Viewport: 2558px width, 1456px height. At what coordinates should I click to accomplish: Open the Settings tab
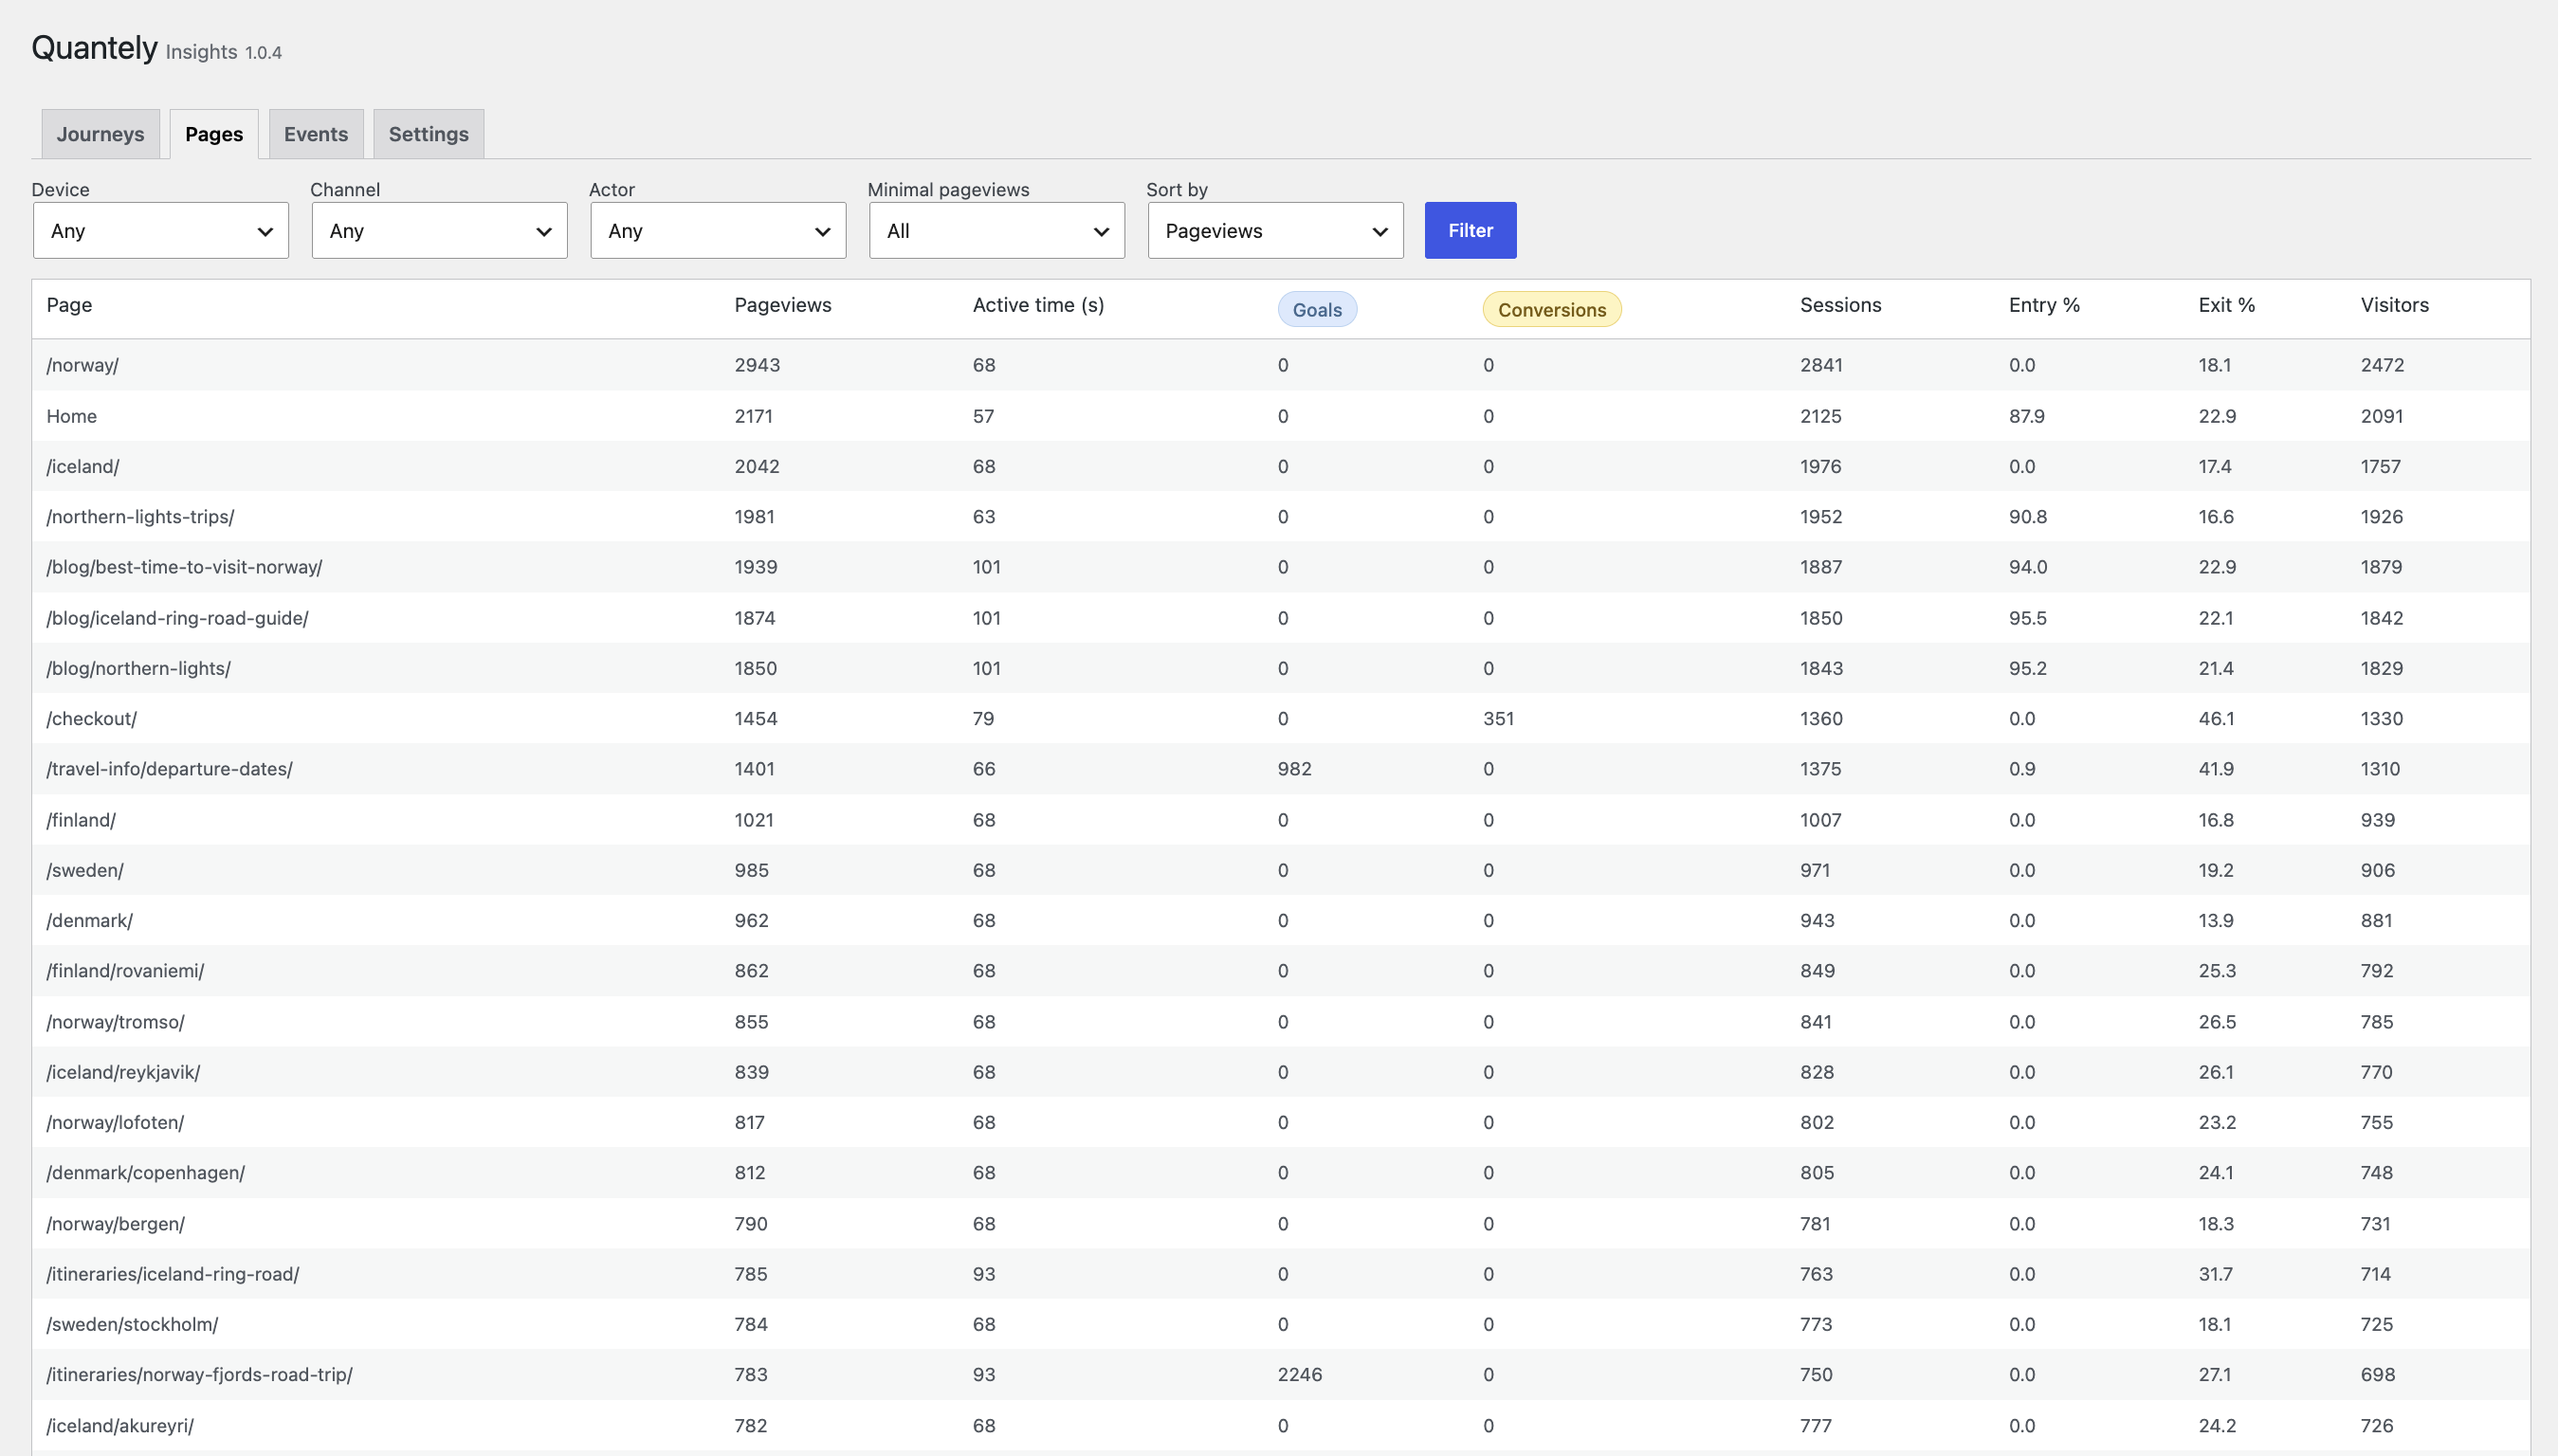click(x=428, y=134)
